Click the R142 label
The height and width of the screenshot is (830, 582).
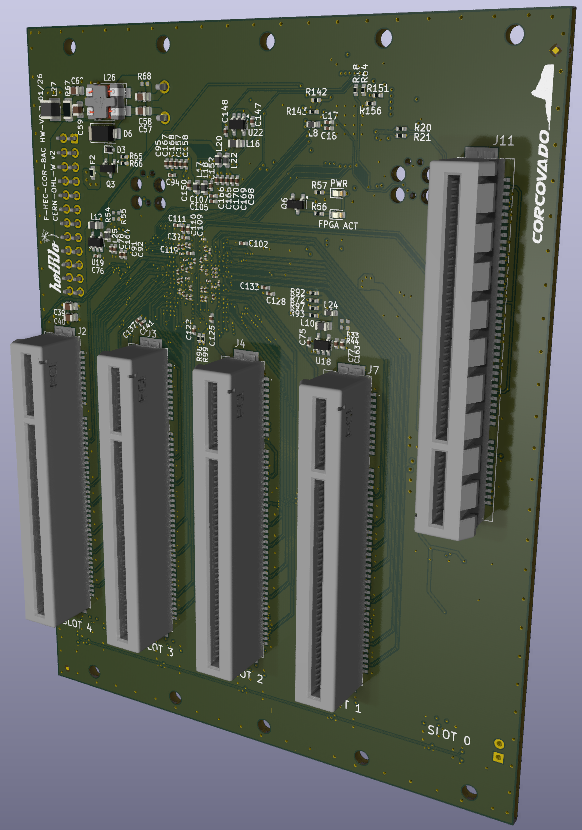pos(316,92)
